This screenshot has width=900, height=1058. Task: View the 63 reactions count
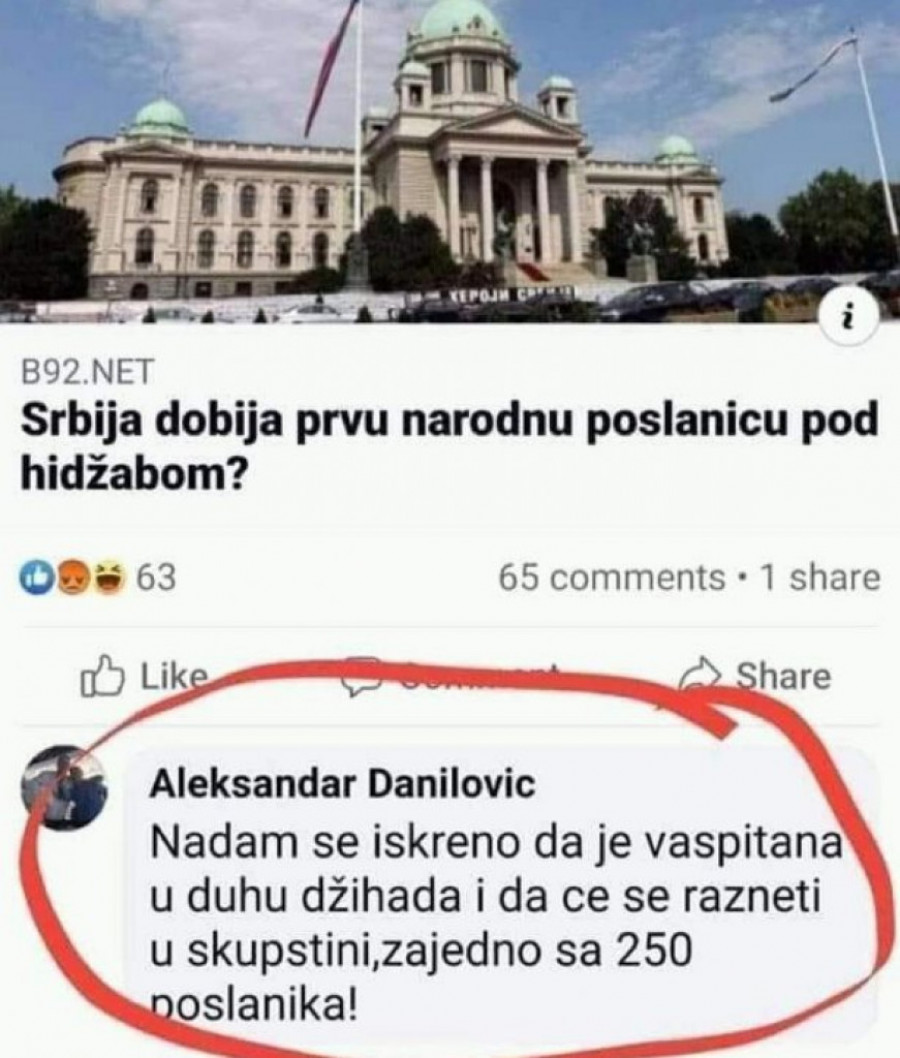pos(157,578)
